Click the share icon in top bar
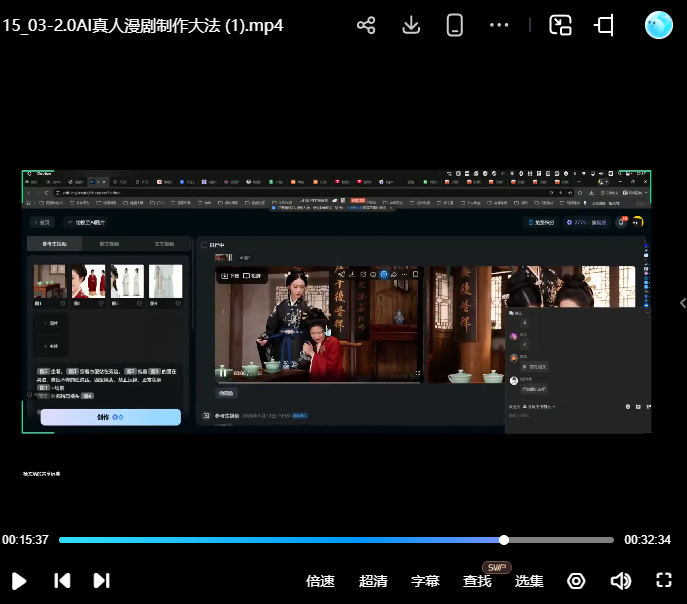Viewport: 687px width, 604px height. click(x=366, y=25)
